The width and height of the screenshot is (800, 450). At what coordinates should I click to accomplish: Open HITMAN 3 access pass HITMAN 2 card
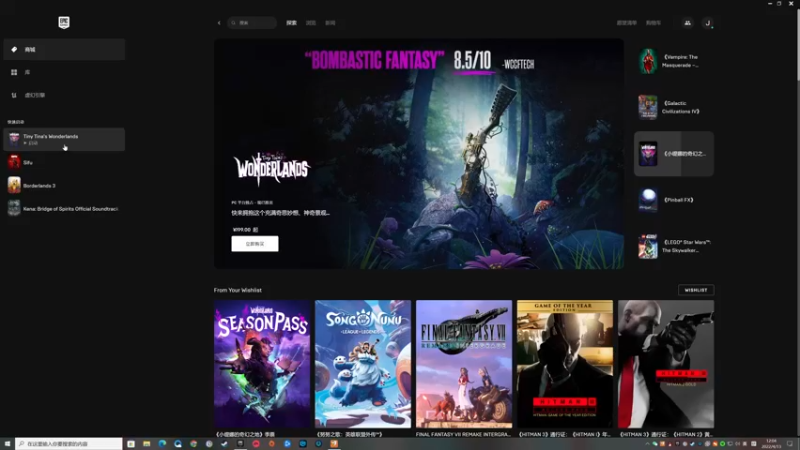pyautogui.click(x=666, y=364)
